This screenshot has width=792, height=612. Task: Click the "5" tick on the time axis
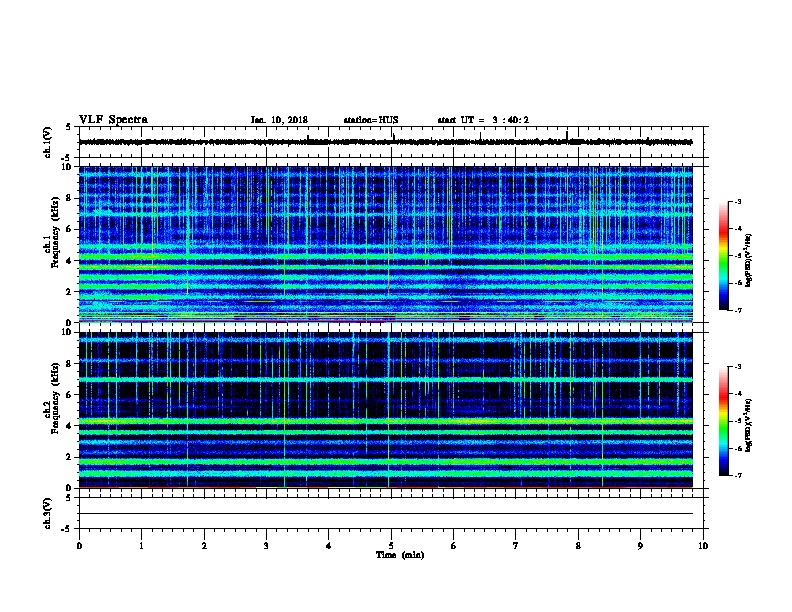391,546
